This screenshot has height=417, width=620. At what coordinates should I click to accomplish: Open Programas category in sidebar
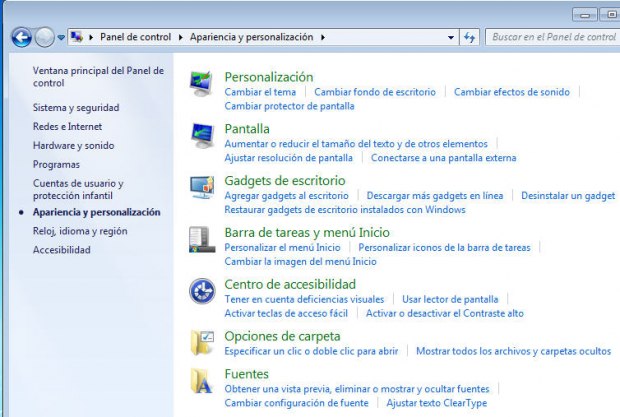coord(56,164)
